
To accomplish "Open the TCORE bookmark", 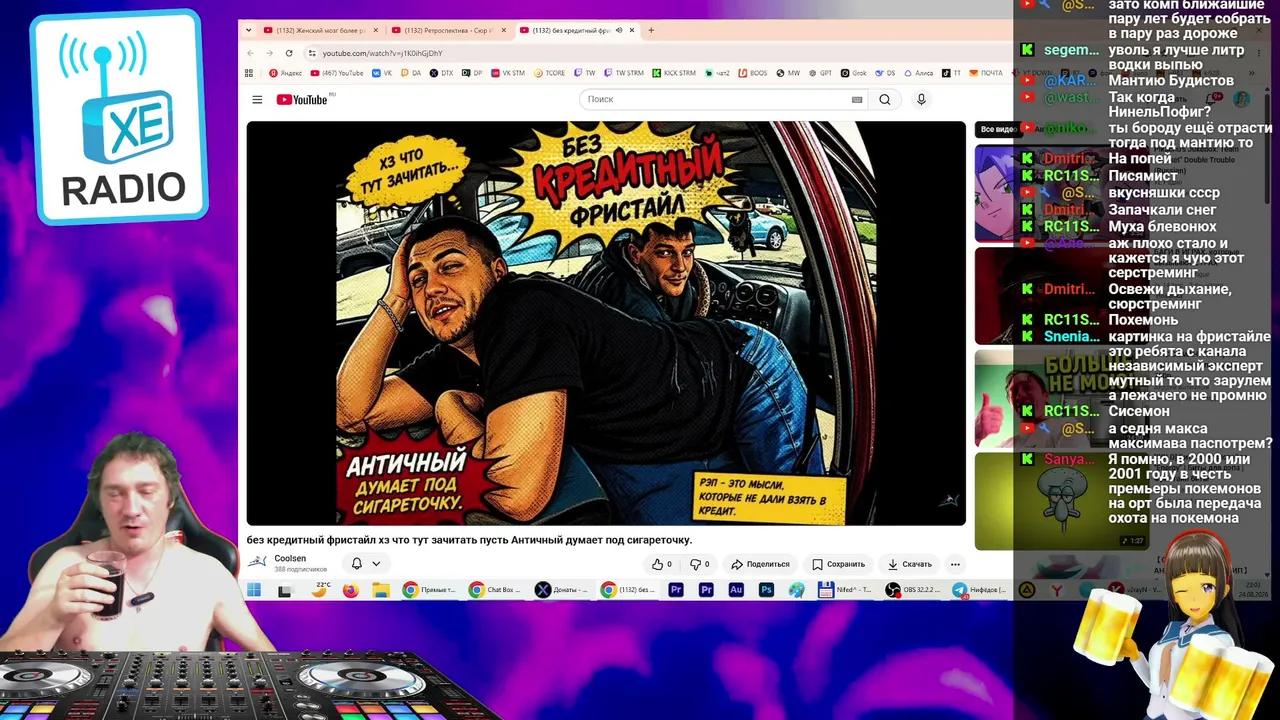I will pos(549,73).
